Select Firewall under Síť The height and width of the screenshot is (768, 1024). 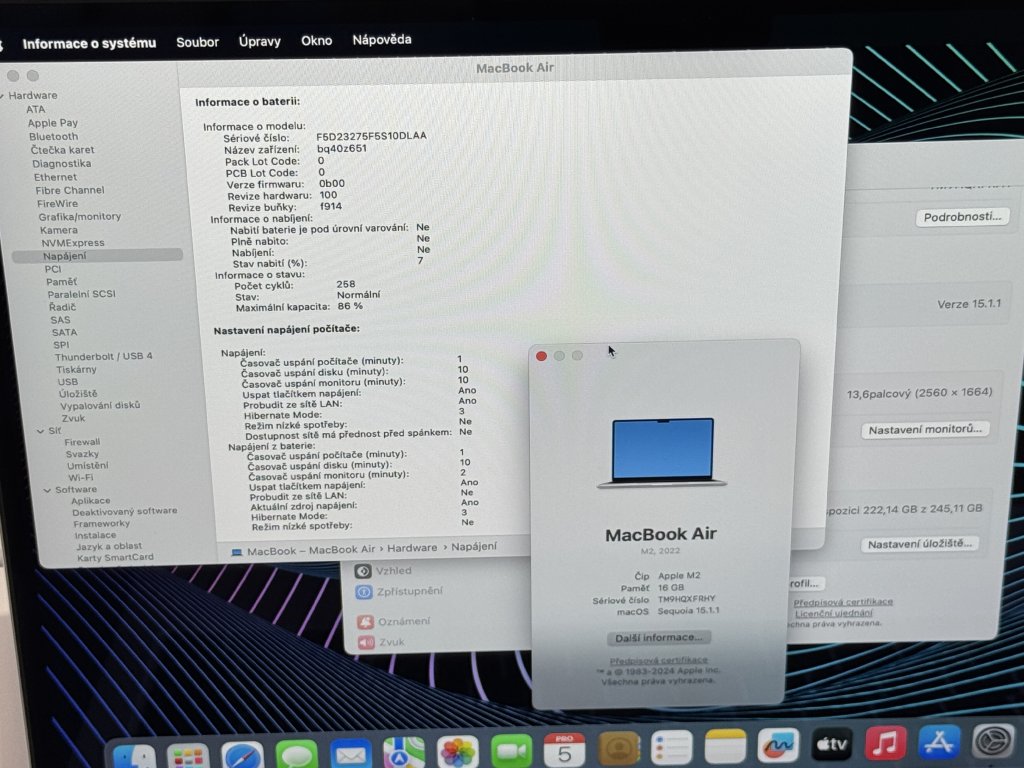pos(82,442)
